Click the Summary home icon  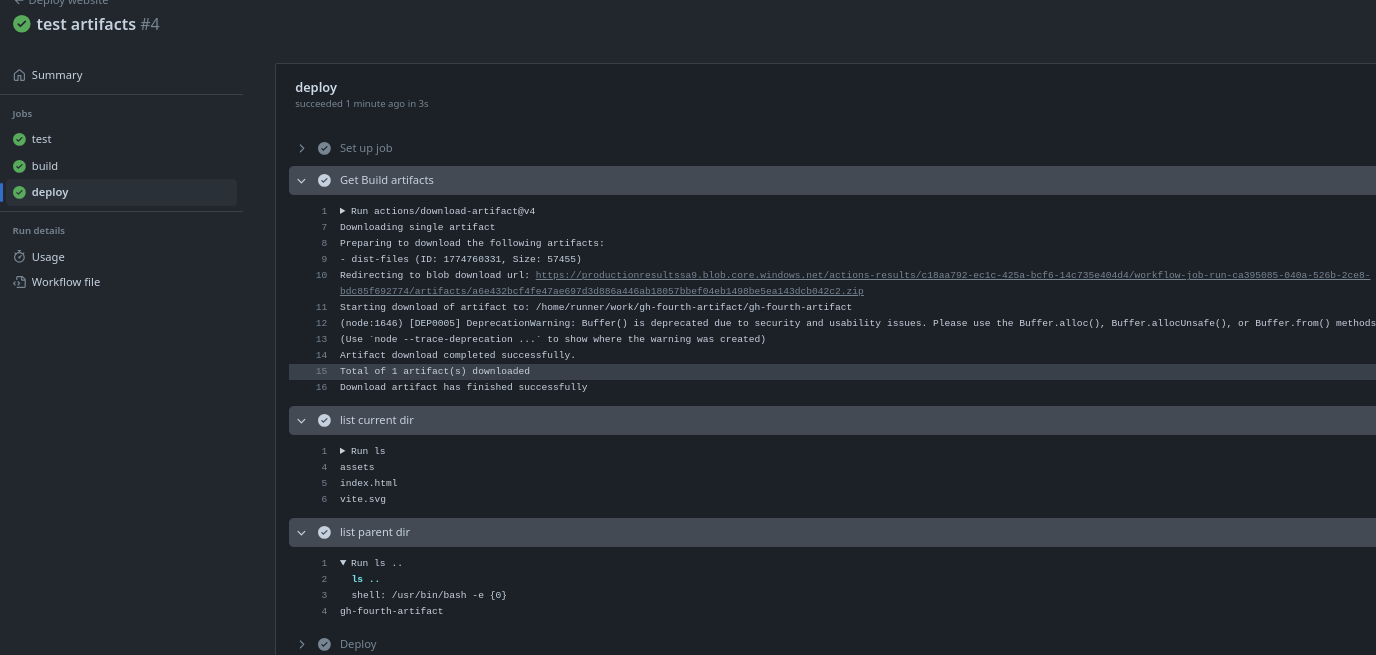coord(19,75)
